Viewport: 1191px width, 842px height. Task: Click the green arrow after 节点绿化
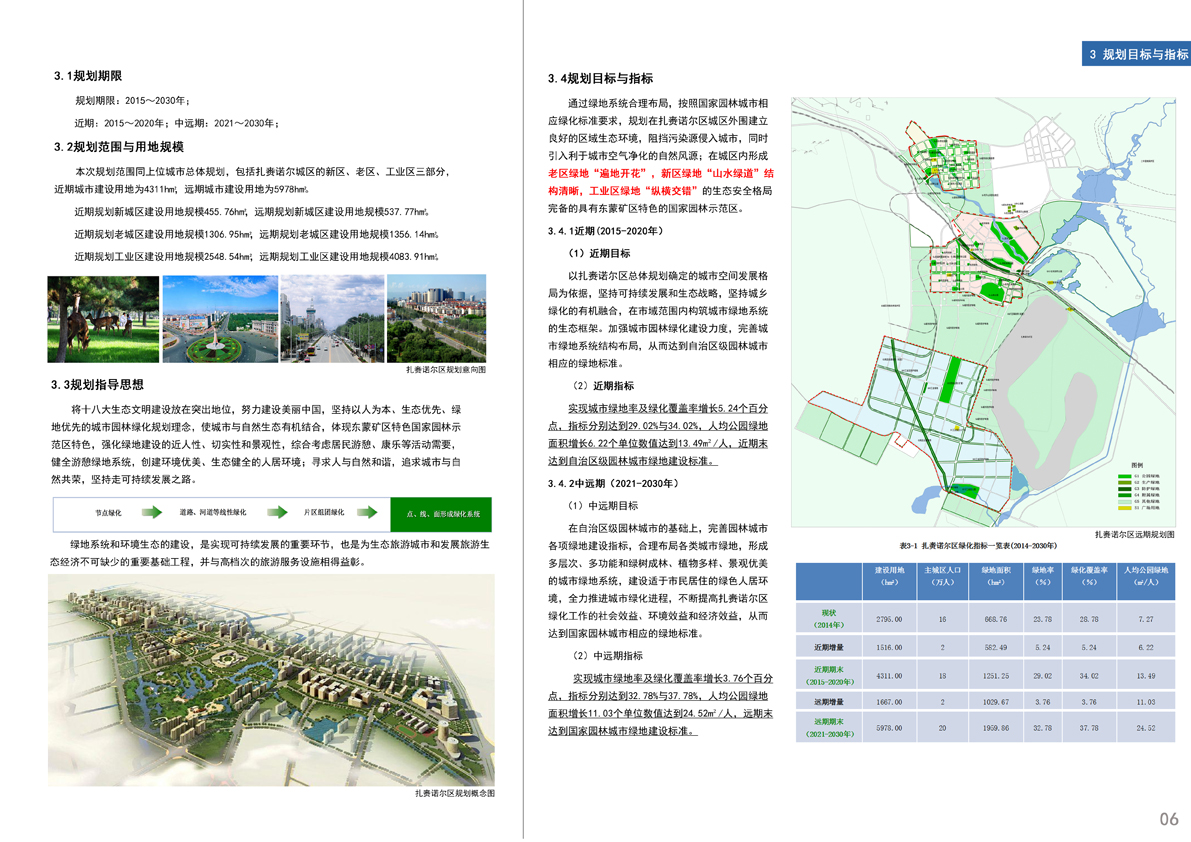point(152,512)
